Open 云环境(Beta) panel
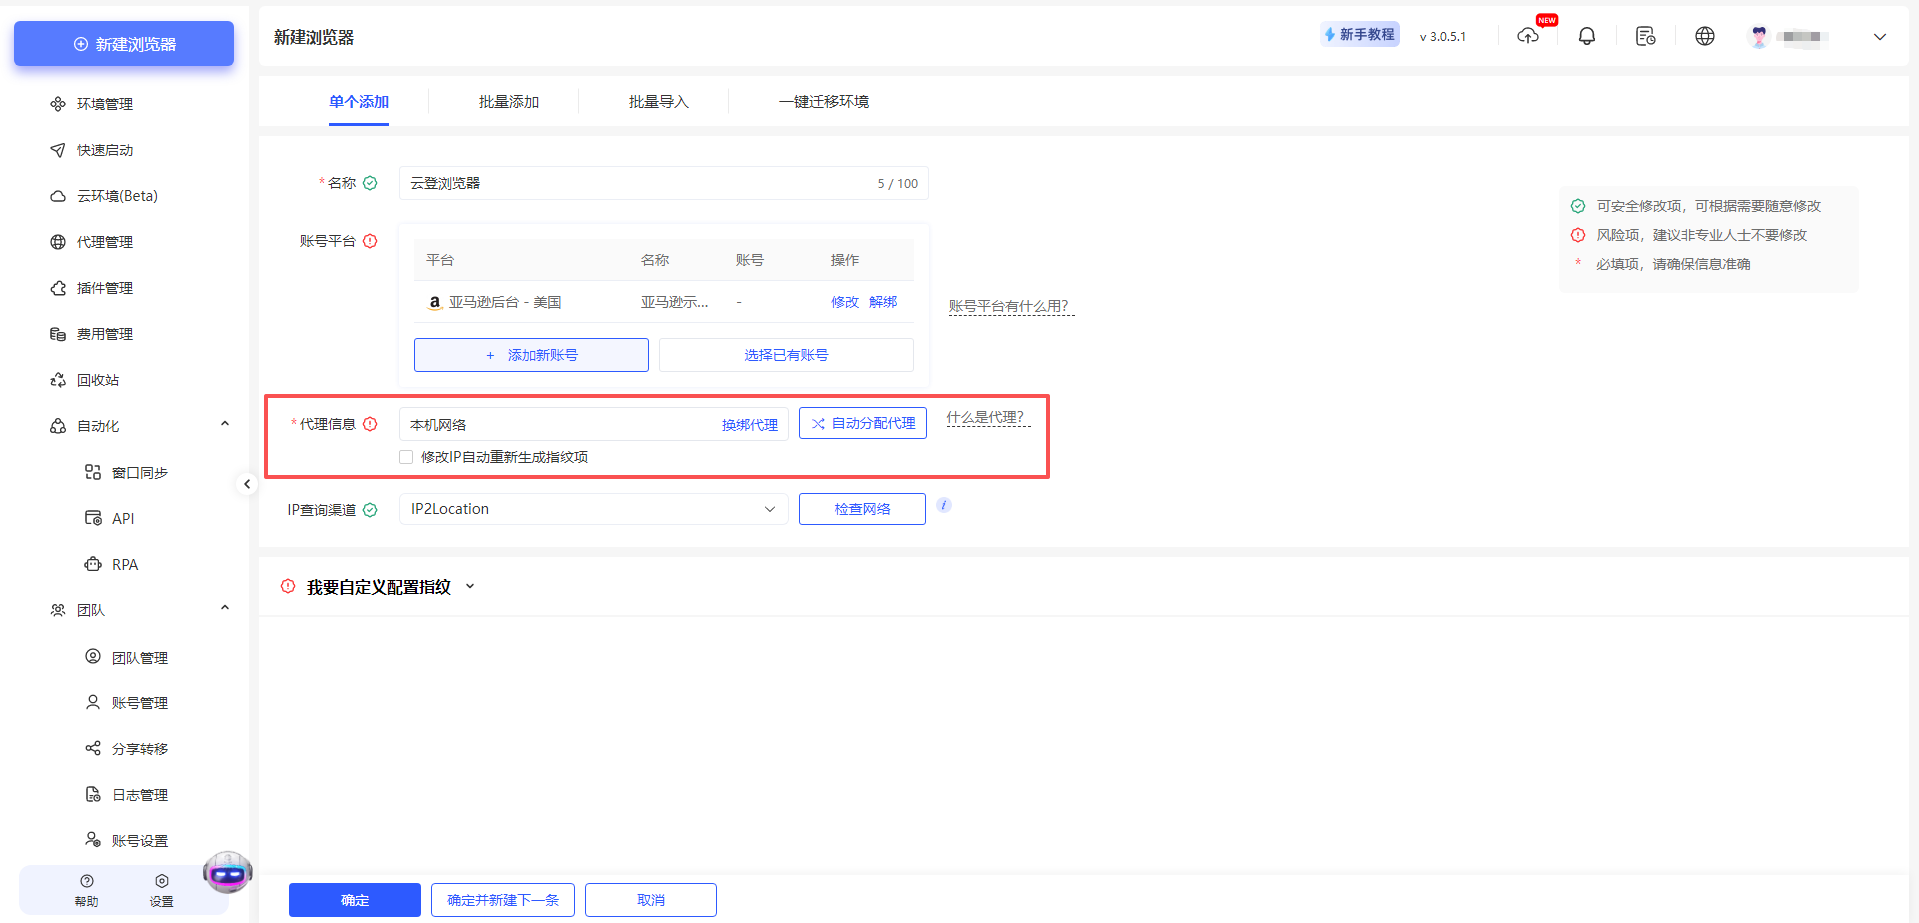The height and width of the screenshot is (923, 1919). pyautogui.click(x=117, y=195)
